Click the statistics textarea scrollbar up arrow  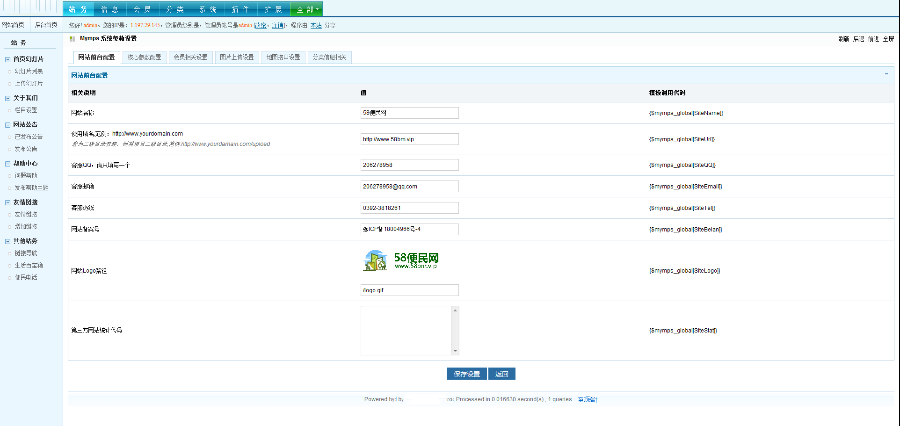455,311
